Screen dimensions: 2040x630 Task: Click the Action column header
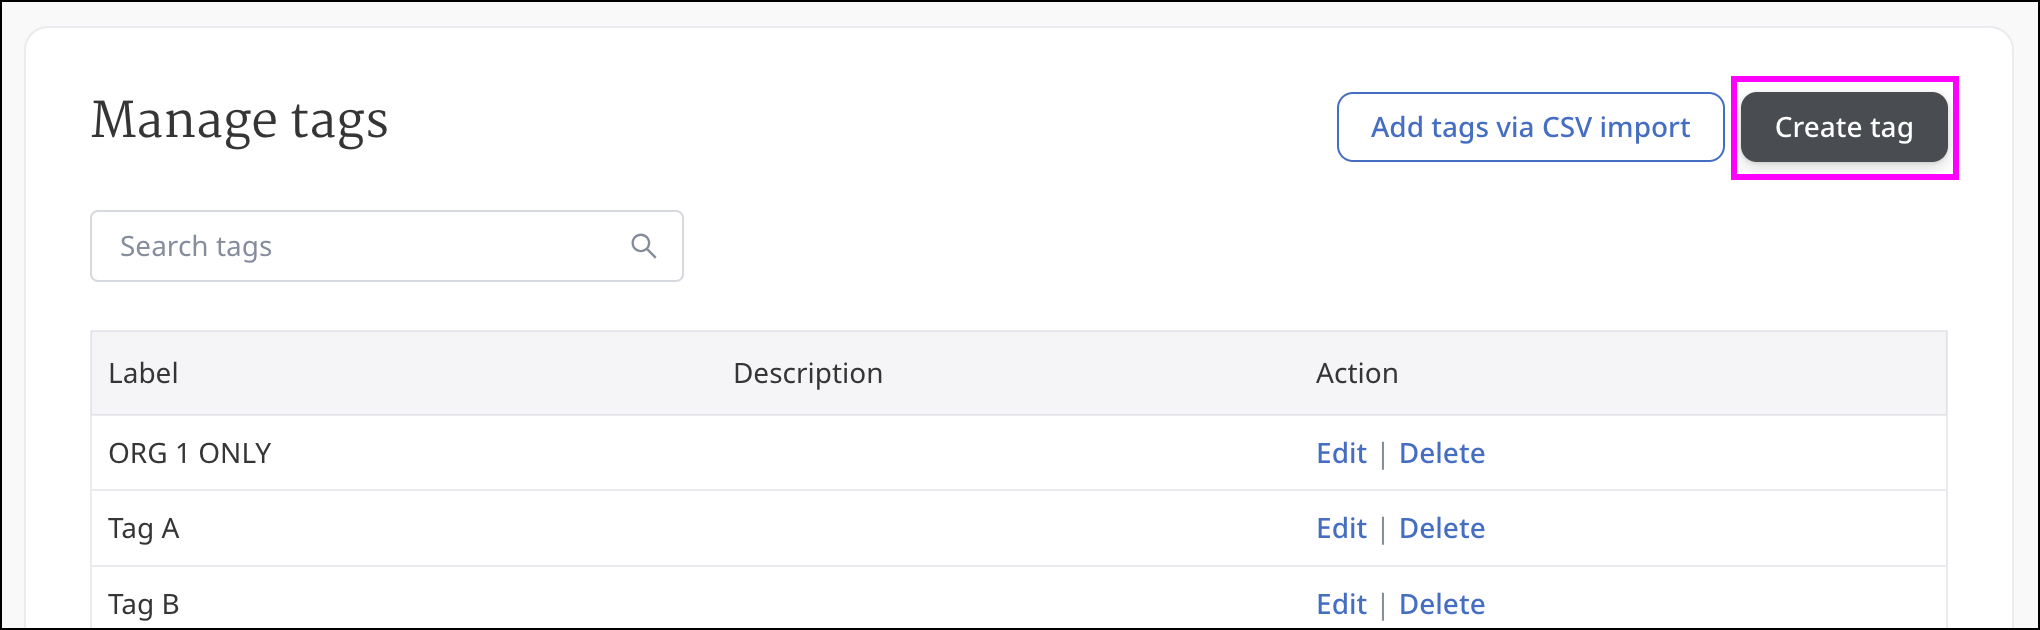tap(1357, 373)
